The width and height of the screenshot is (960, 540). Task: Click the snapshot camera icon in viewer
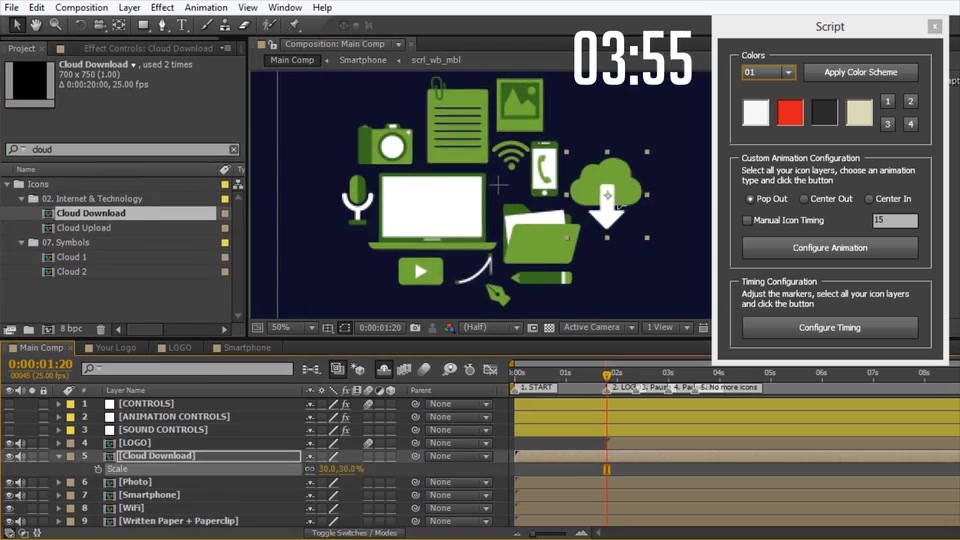click(415, 328)
